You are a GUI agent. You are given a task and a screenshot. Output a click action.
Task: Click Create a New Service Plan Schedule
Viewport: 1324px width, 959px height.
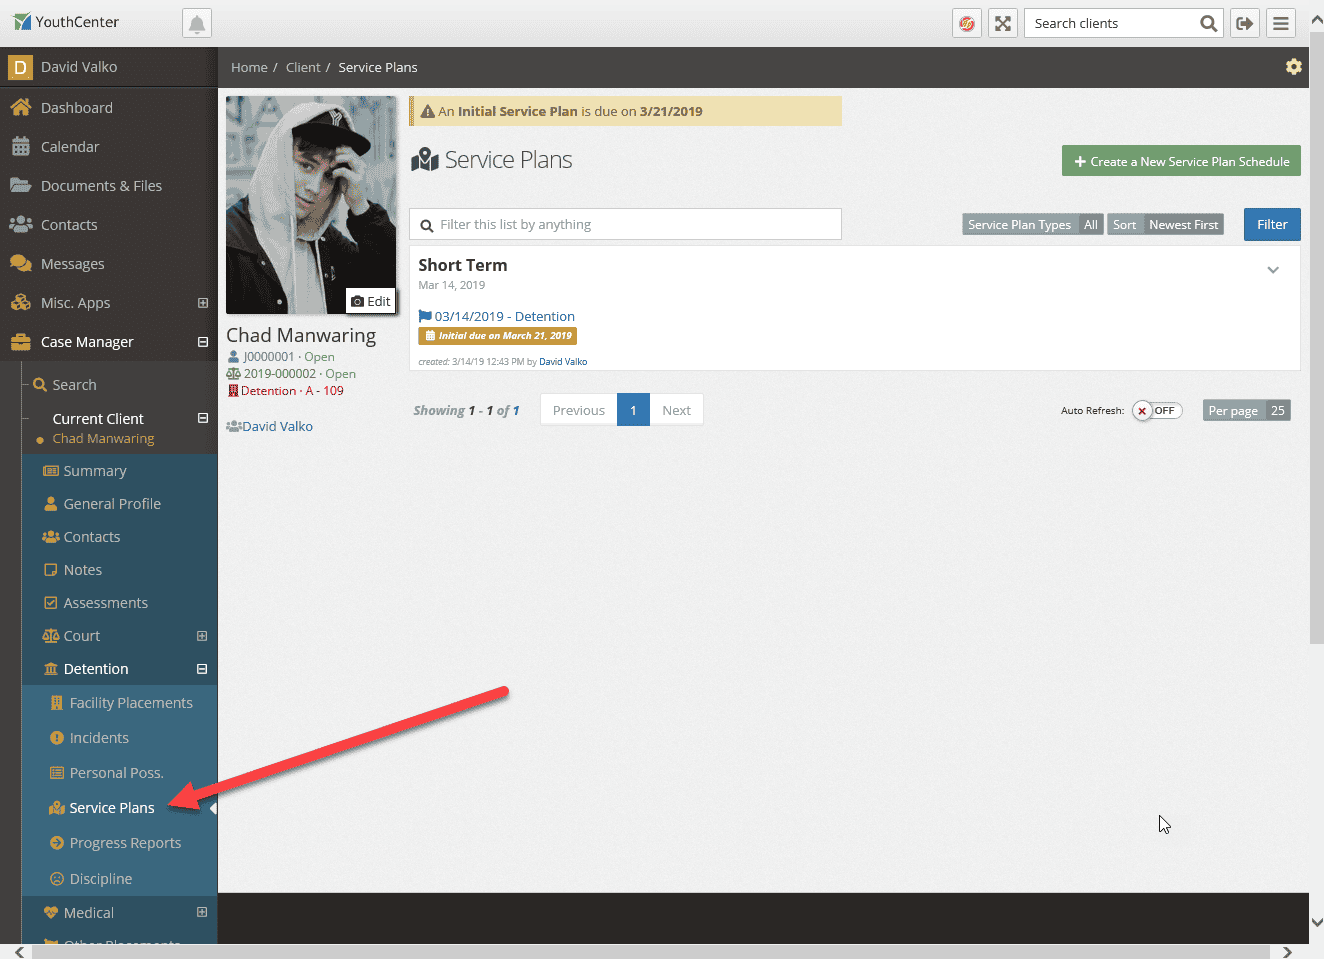point(1181,161)
